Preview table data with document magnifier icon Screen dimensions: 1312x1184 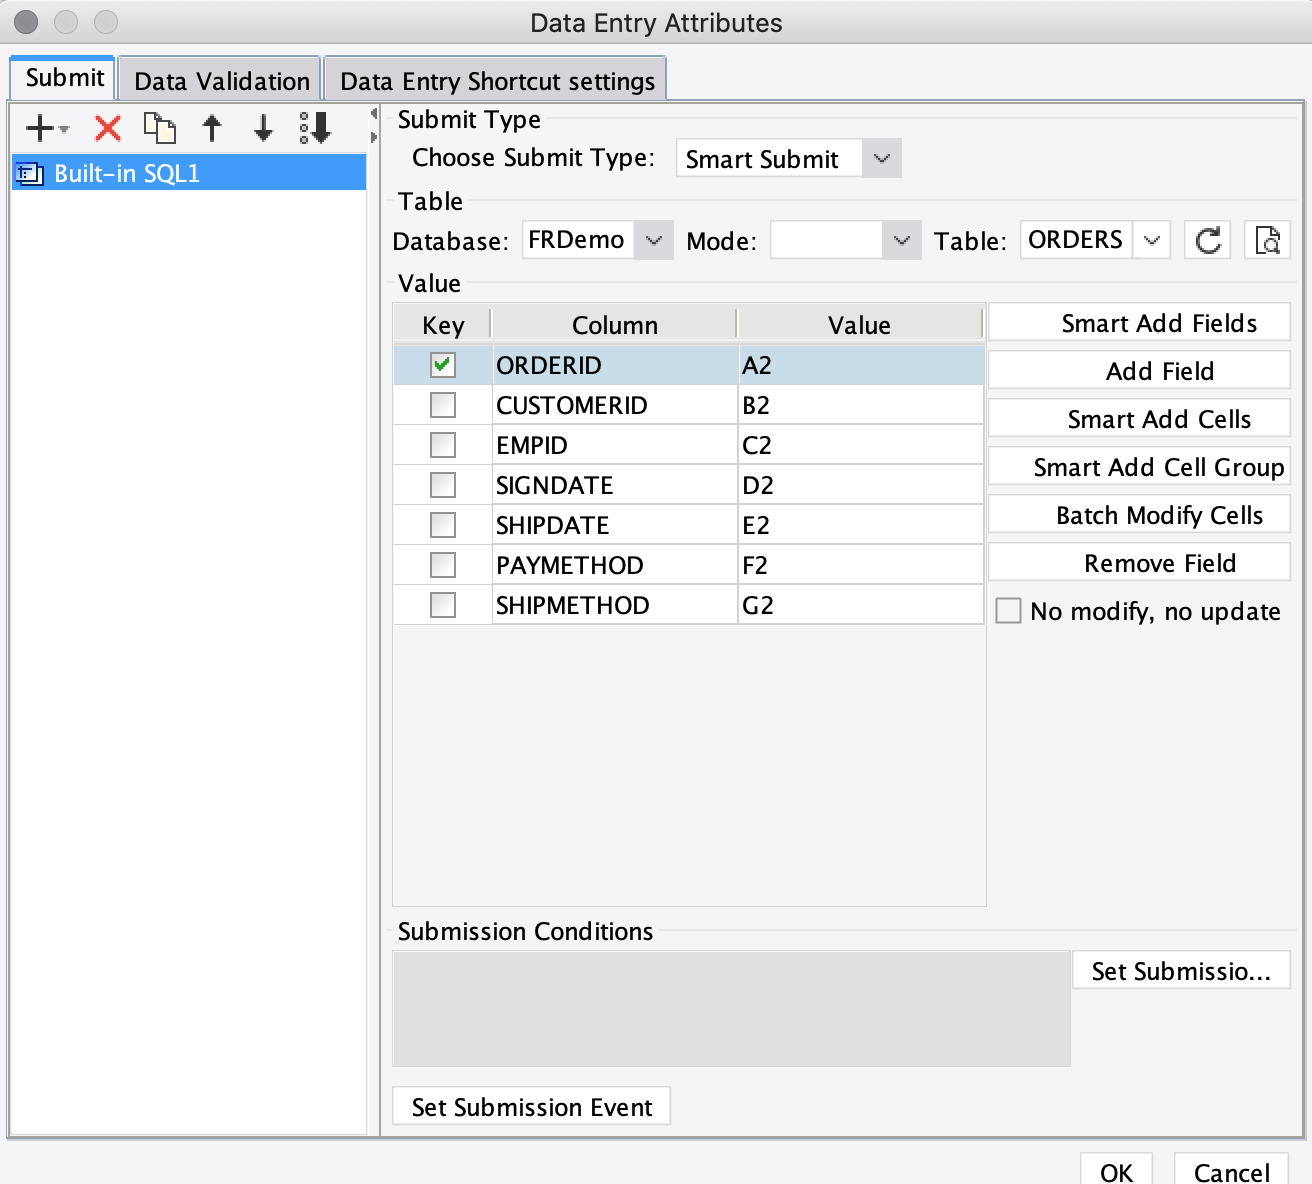pos(1267,240)
